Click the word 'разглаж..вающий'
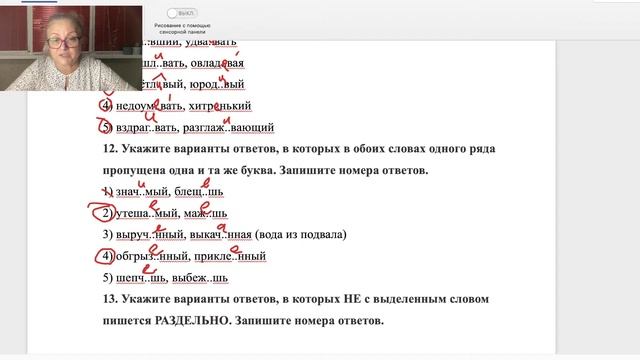Image resolution: width=640 pixels, height=360 pixels. point(229,127)
